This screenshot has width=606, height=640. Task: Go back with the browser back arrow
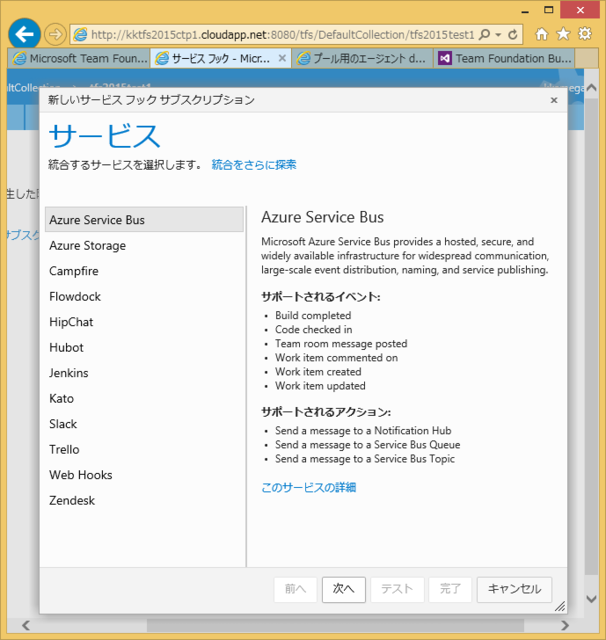tap(24, 34)
